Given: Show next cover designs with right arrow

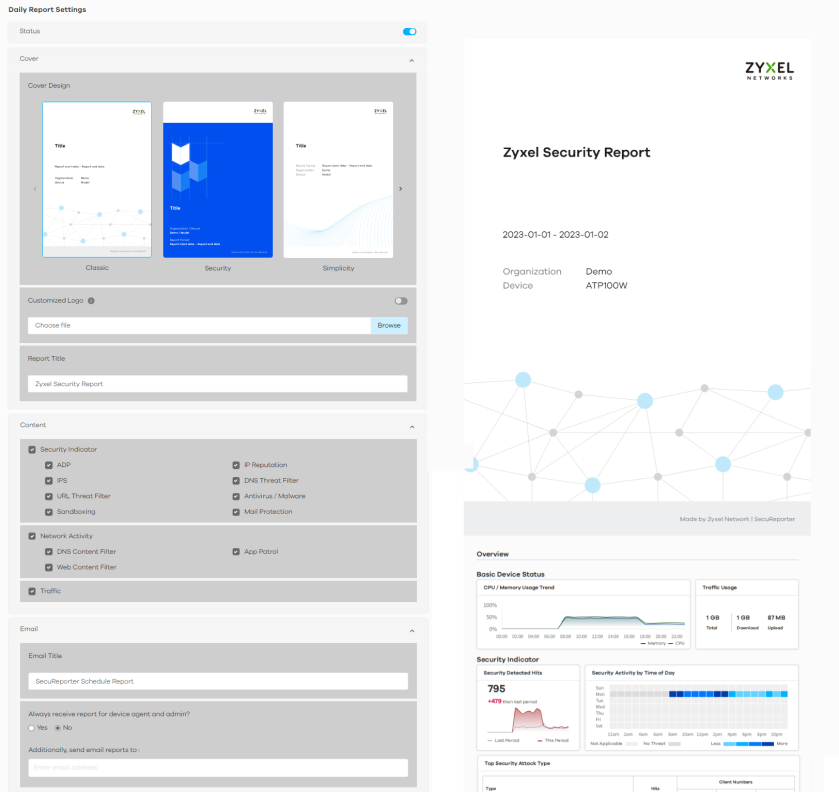Looking at the screenshot, I should (400, 189).
